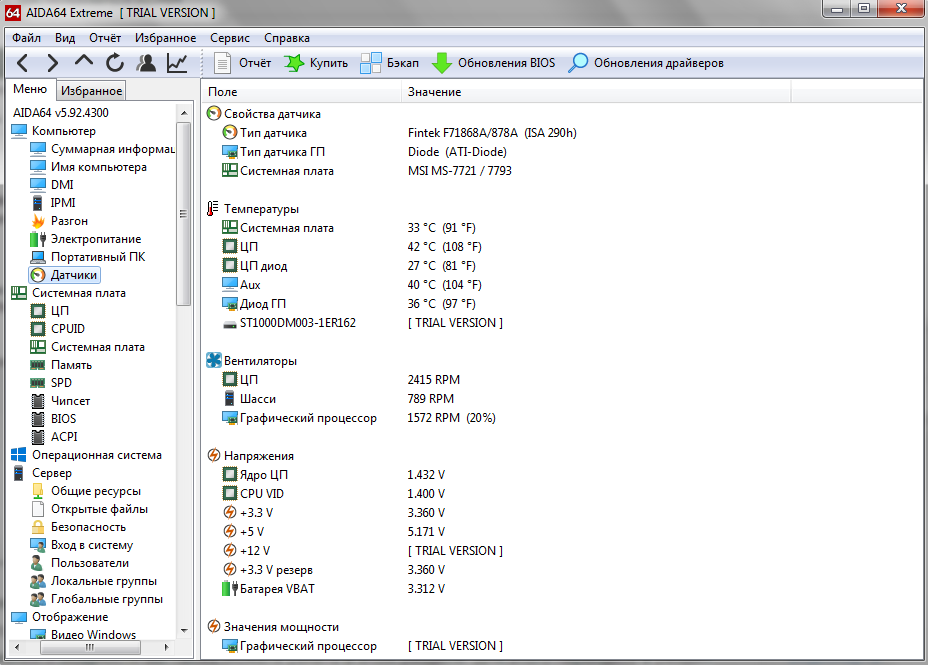Select Разгон in the tree

pyautogui.click(x=69, y=221)
